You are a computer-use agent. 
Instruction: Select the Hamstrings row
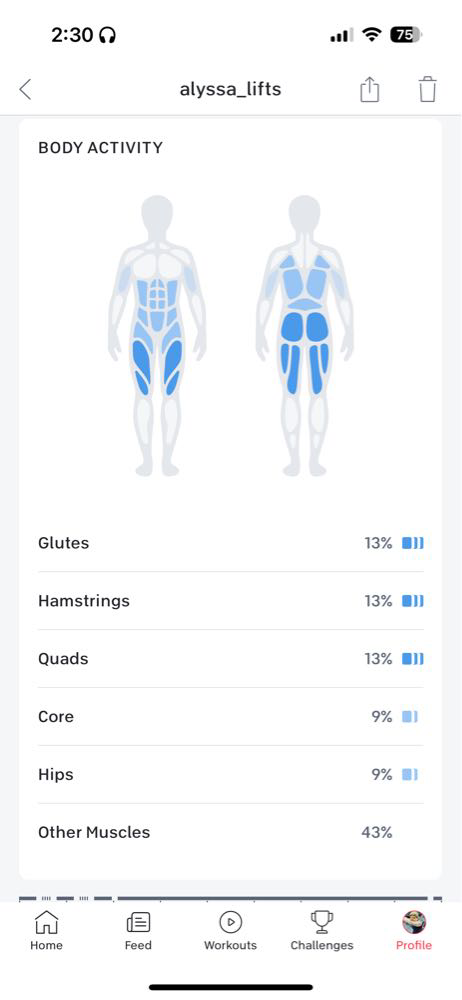tap(230, 601)
